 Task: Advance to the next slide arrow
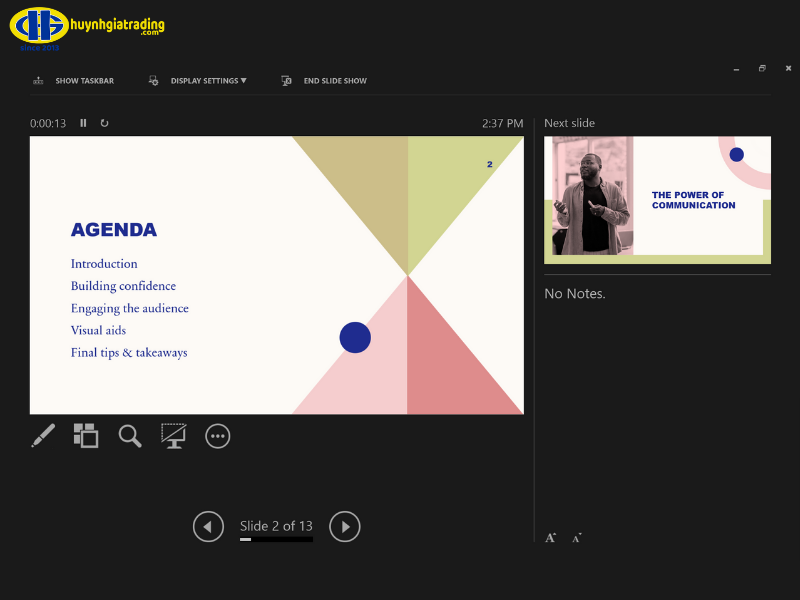(344, 526)
